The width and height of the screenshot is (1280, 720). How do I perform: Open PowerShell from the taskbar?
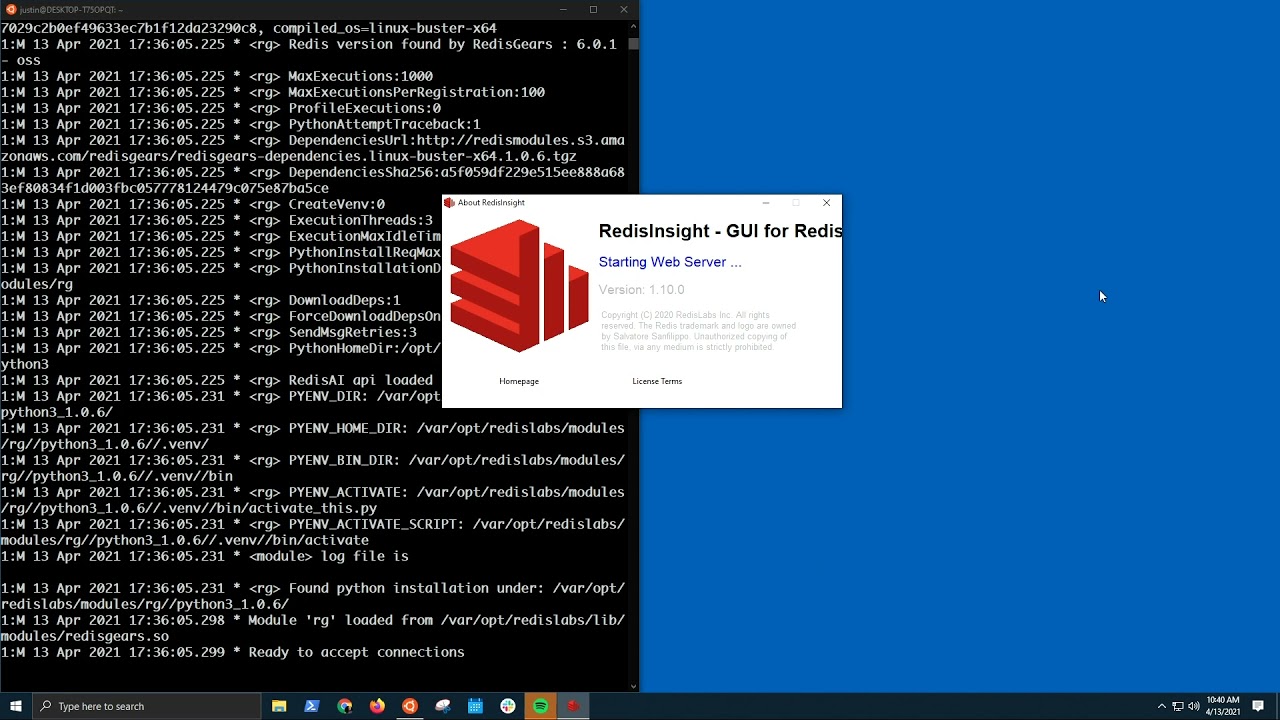[x=312, y=706]
